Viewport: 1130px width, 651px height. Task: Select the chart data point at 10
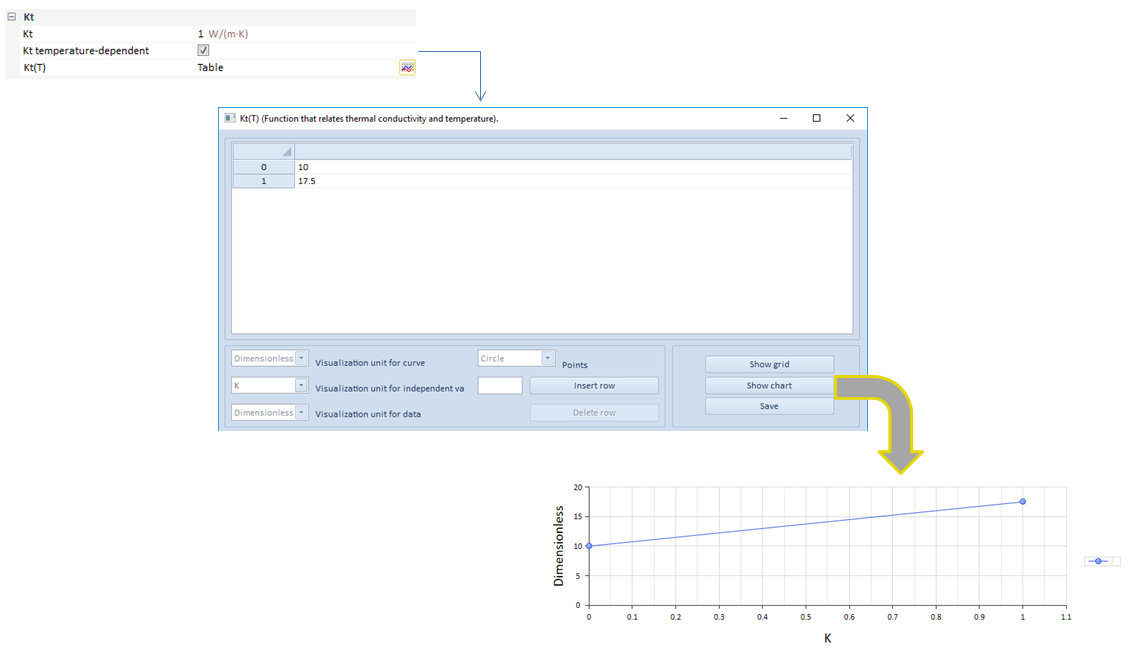(589, 546)
